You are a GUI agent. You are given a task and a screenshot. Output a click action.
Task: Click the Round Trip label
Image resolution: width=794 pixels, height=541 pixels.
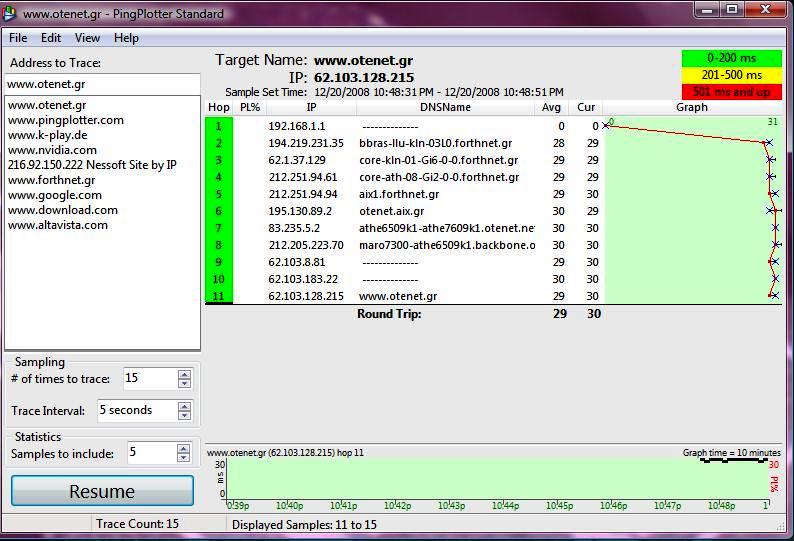click(x=389, y=314)
